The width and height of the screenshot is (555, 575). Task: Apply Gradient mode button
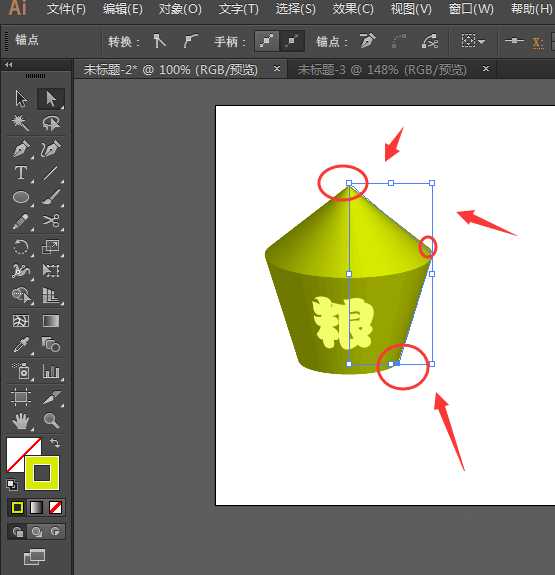pyautogui.click(x=36, y=508)
